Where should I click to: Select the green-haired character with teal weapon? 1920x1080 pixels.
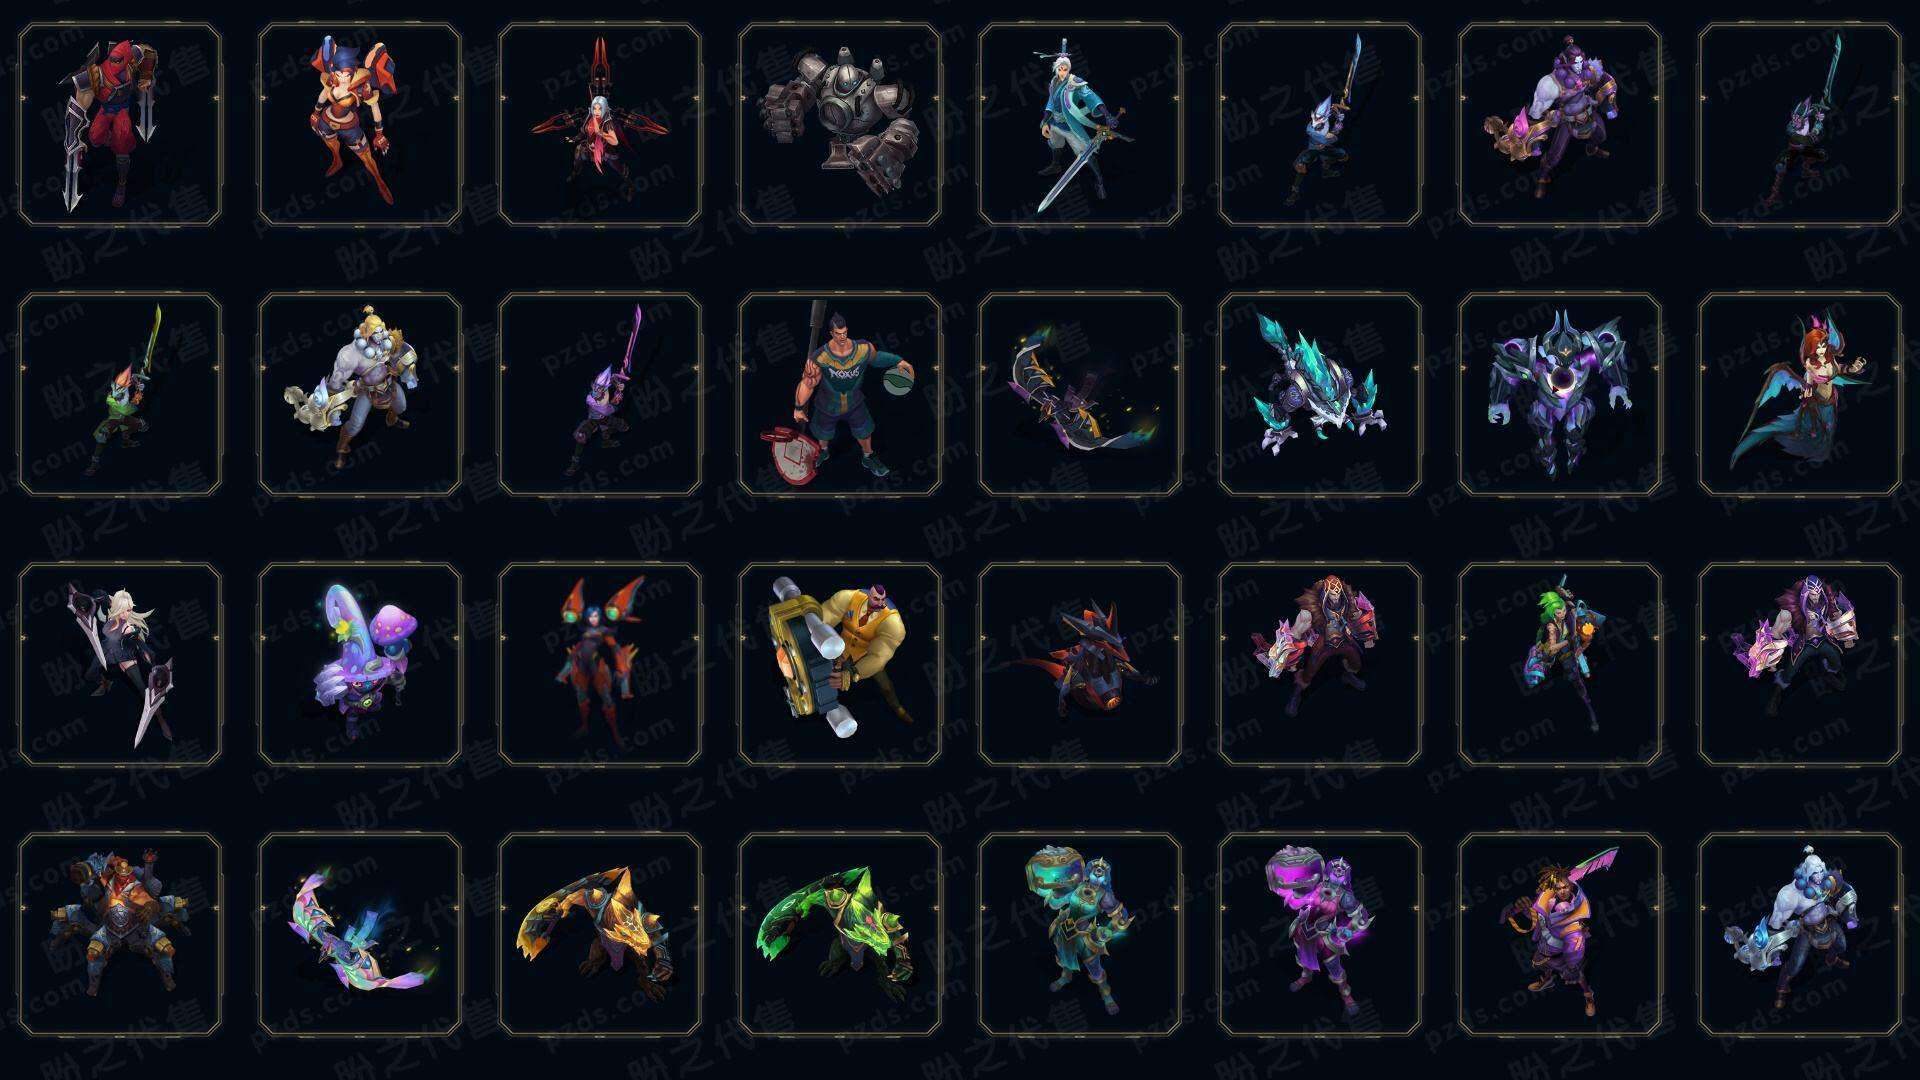(x=1560, y=665)
